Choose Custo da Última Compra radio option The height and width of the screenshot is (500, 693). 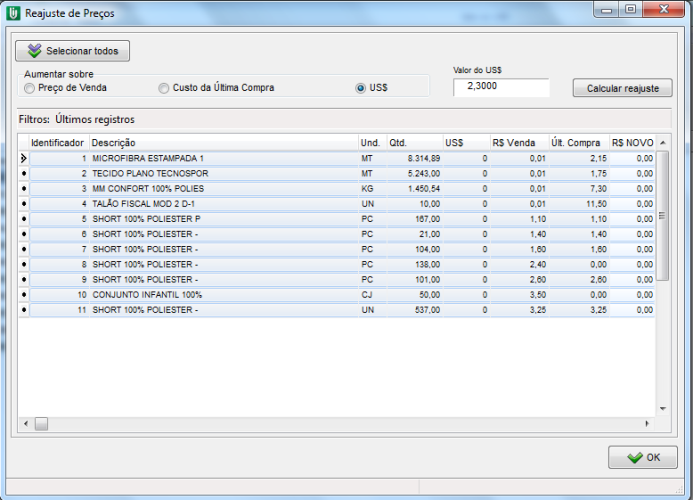tap(164, 88)
